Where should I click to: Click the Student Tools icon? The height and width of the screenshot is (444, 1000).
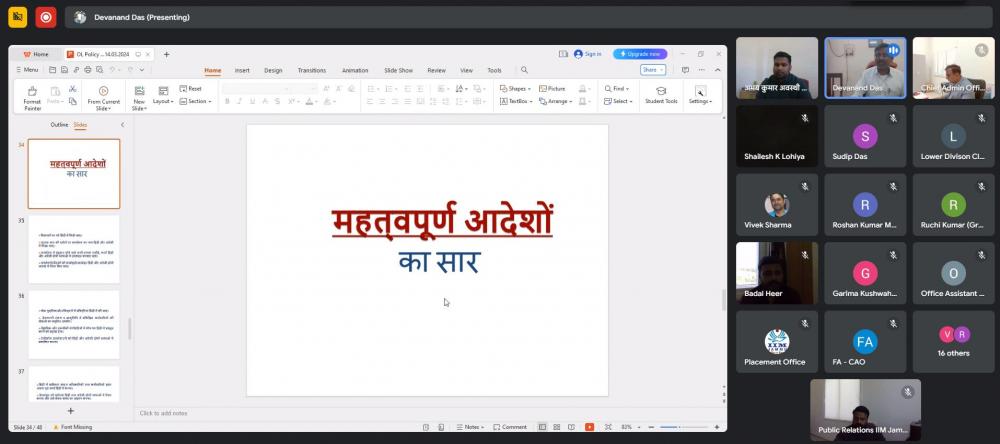(x=661, y=91)
